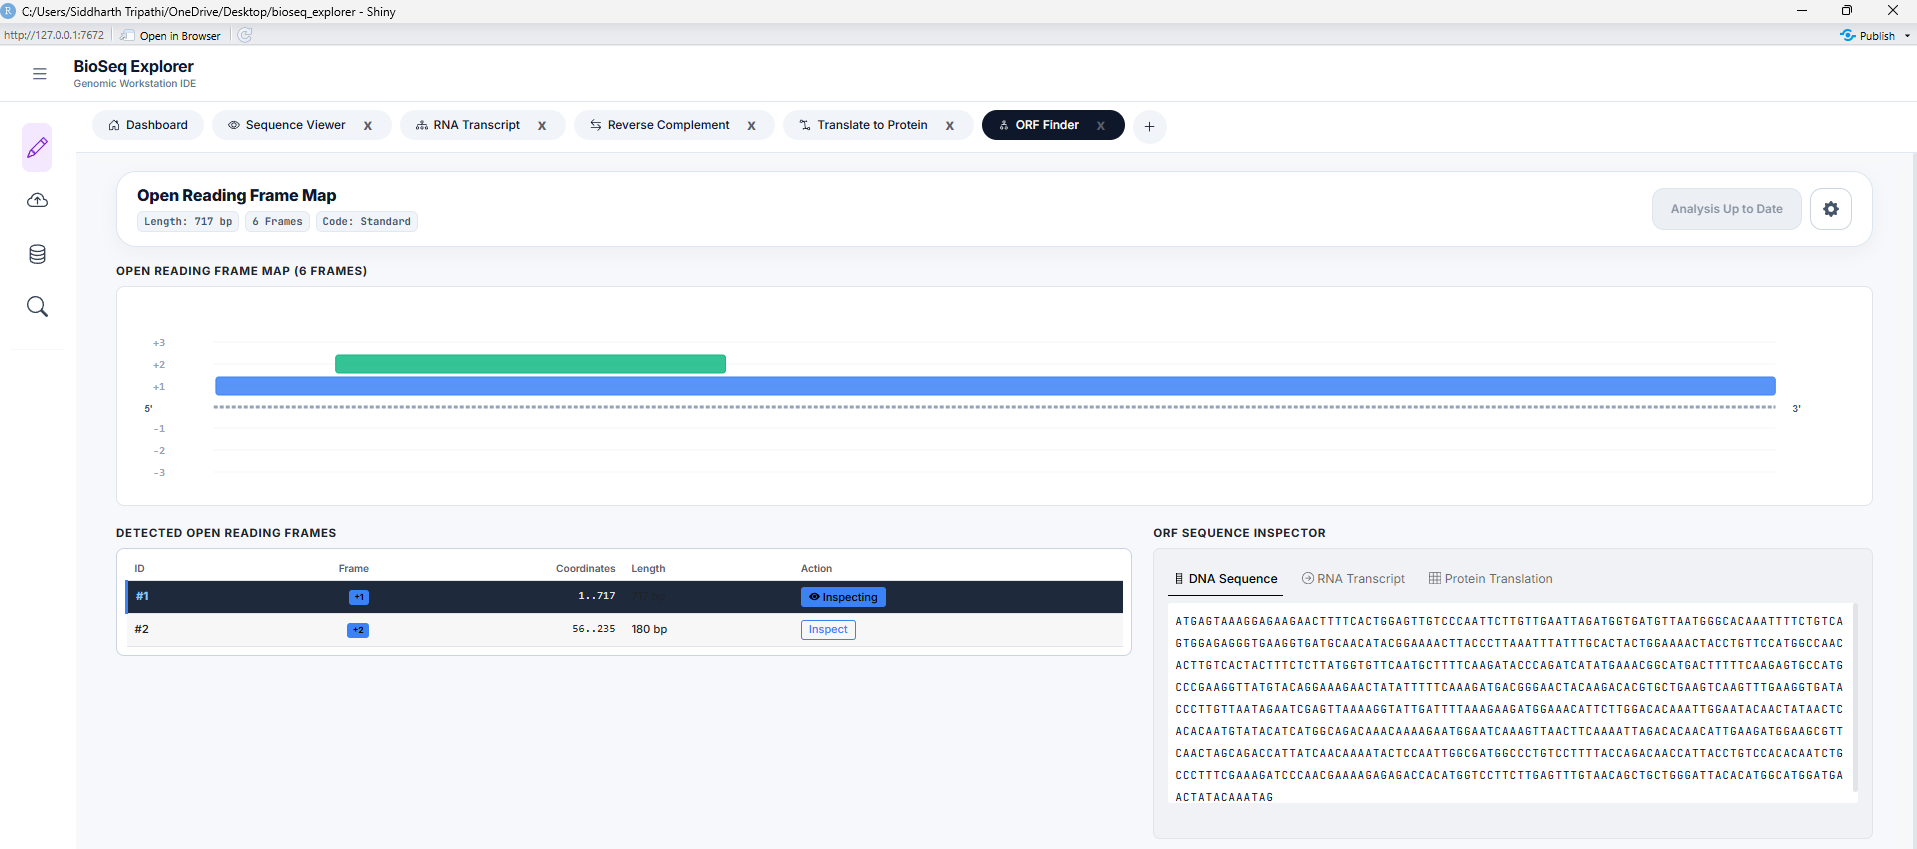Click the BioSeq Explorer title
This screenshot has width=1917, height=849.
[133, 66]
